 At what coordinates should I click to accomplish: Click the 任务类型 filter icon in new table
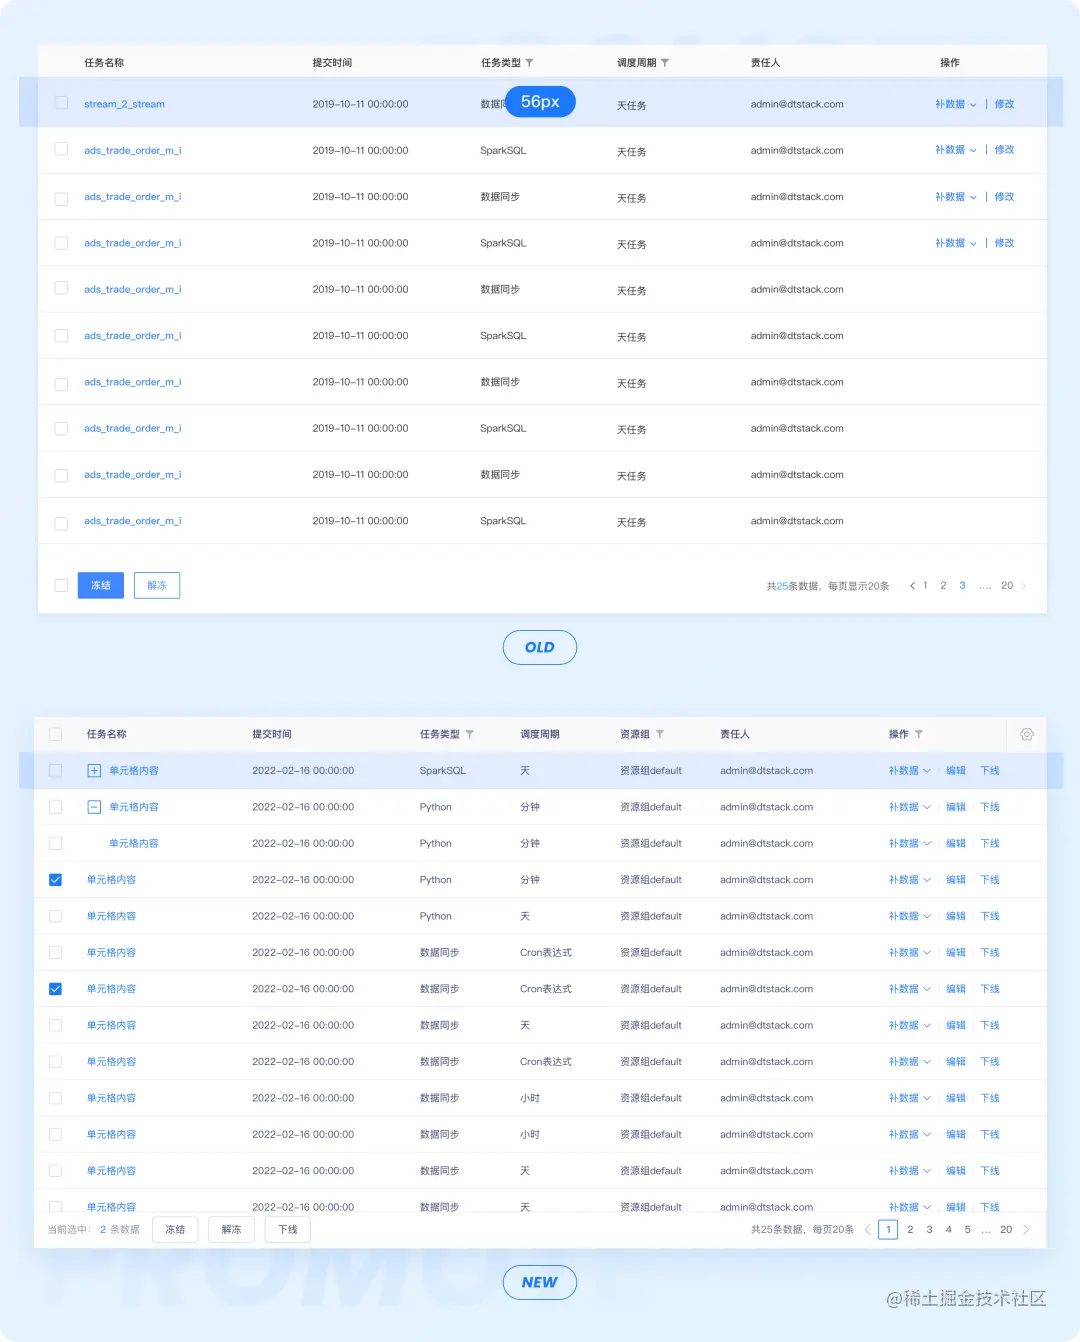coord(470,734)
